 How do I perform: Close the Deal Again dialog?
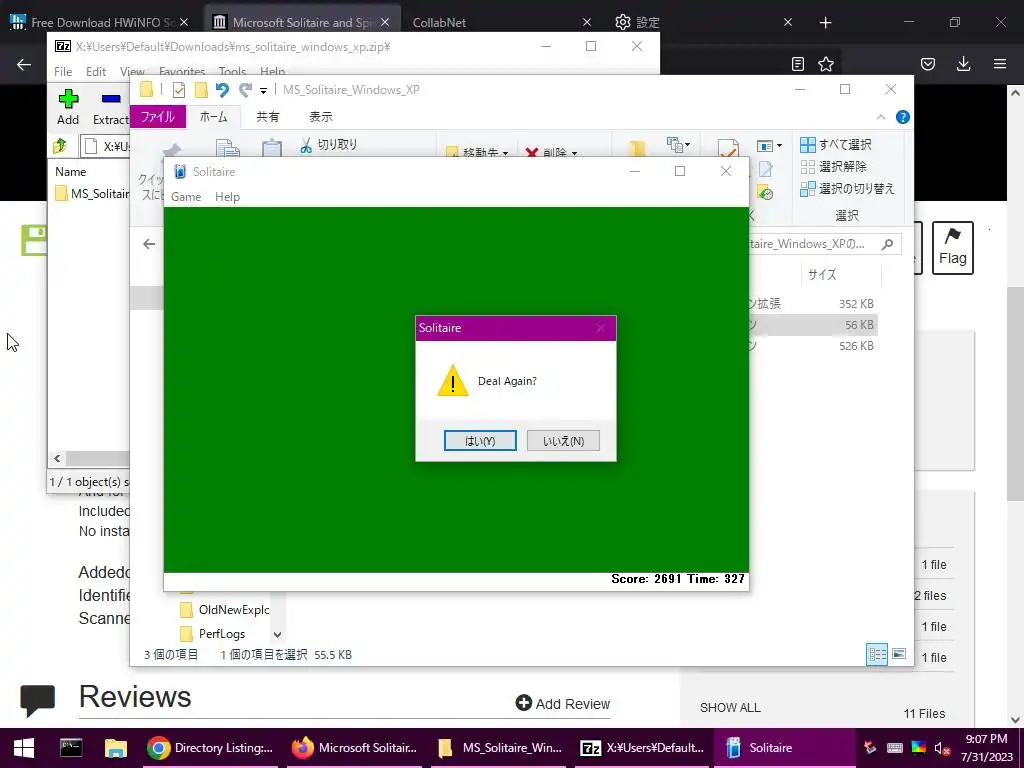tap(601, 328)
